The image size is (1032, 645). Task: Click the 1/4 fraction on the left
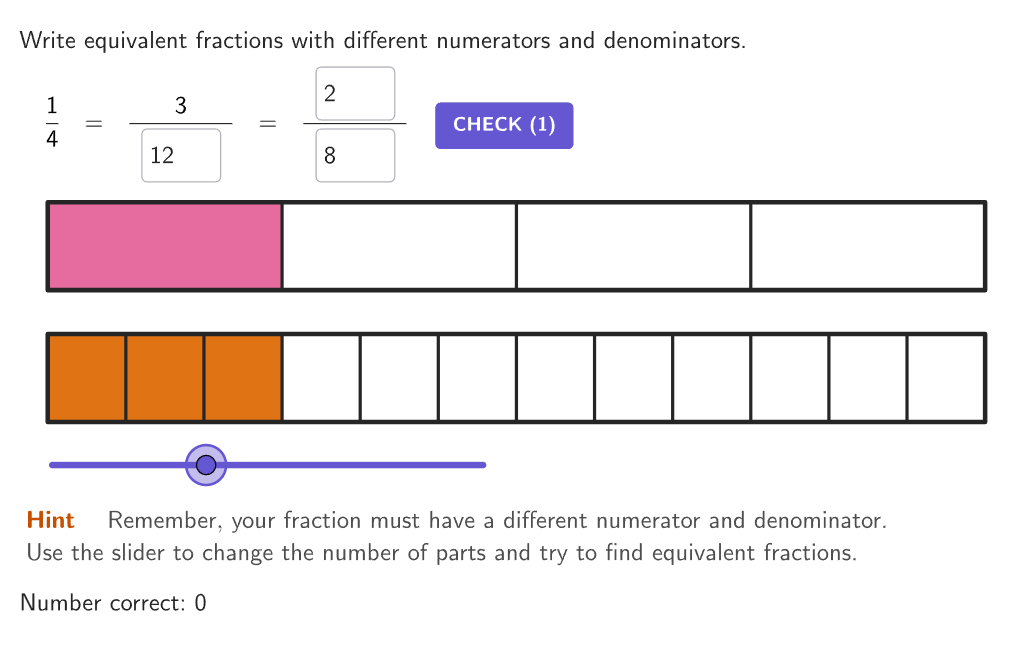pos(52,122)
